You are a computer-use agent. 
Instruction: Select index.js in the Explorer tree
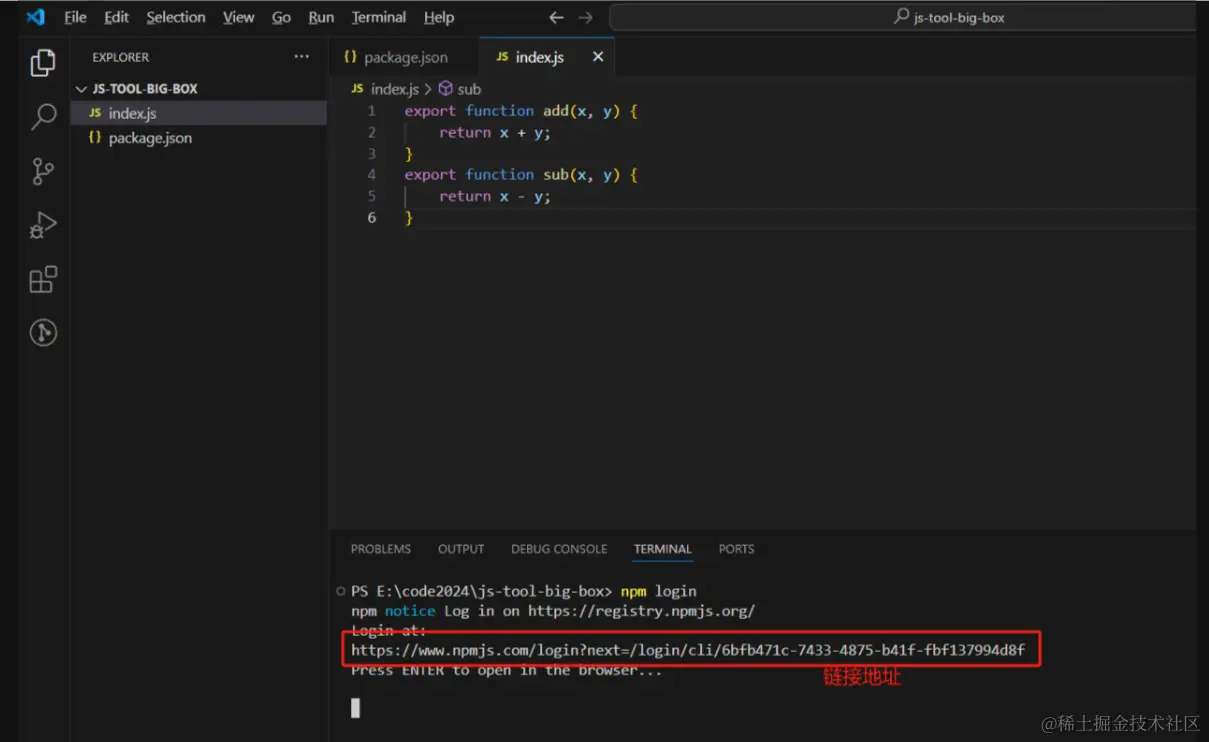click(x=199, y=113)
